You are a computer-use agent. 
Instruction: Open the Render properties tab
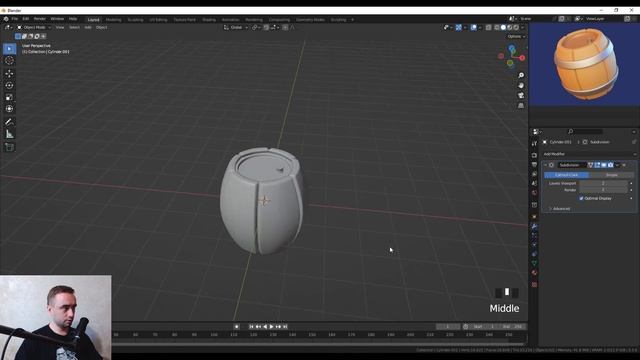pos(534,155)
